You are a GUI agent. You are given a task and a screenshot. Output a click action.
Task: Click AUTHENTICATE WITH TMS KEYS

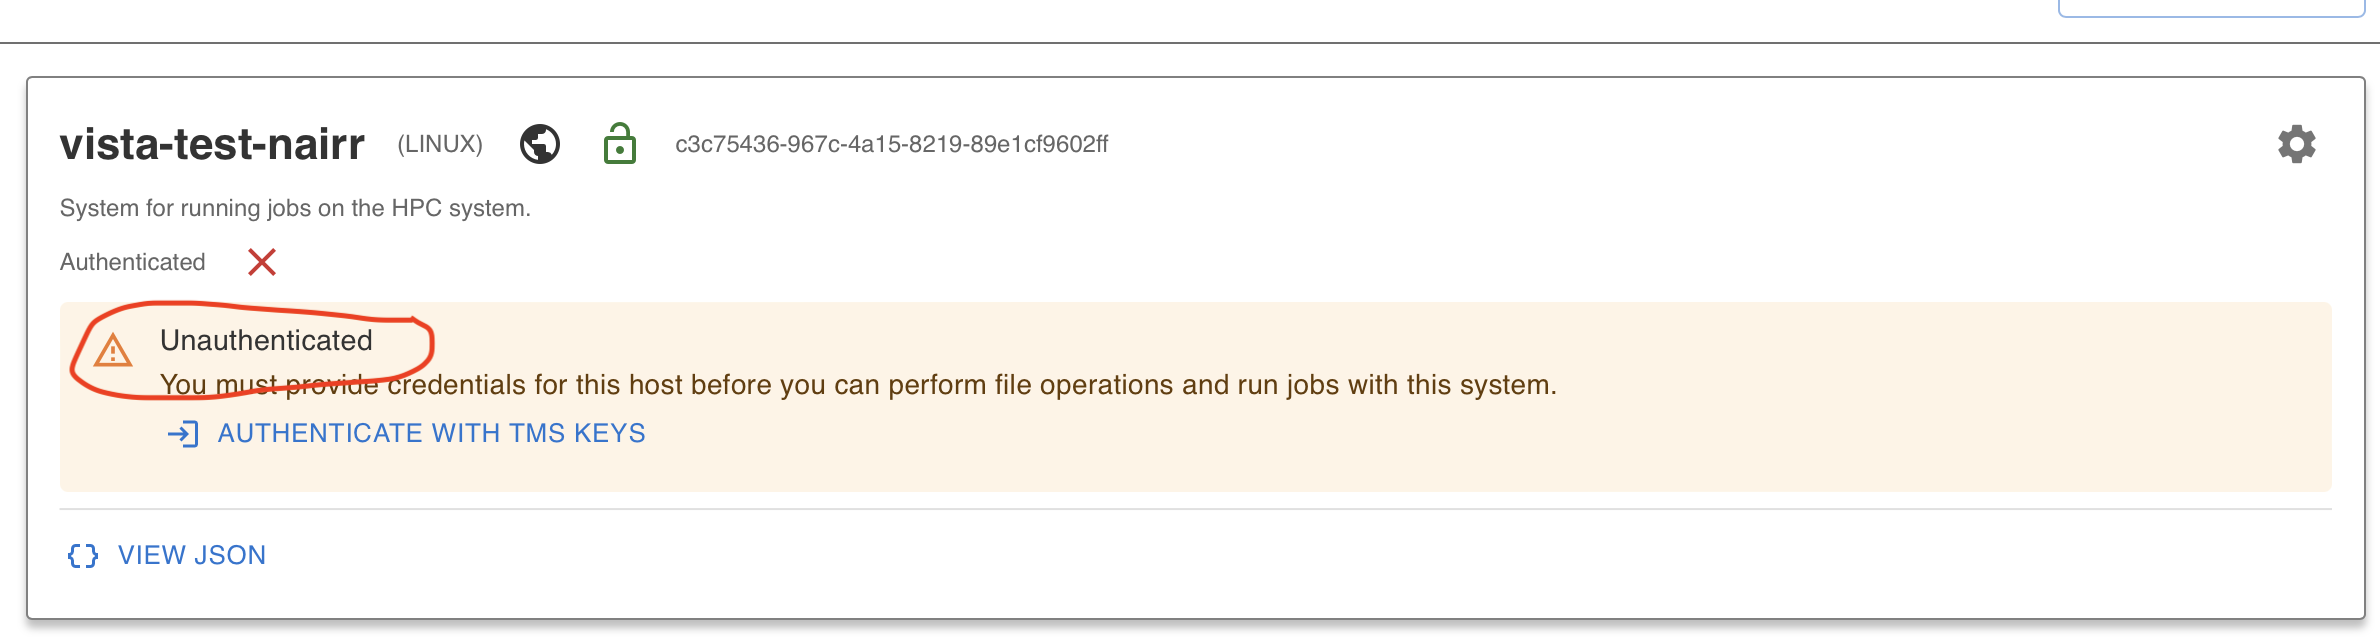(x=432, y=434)
